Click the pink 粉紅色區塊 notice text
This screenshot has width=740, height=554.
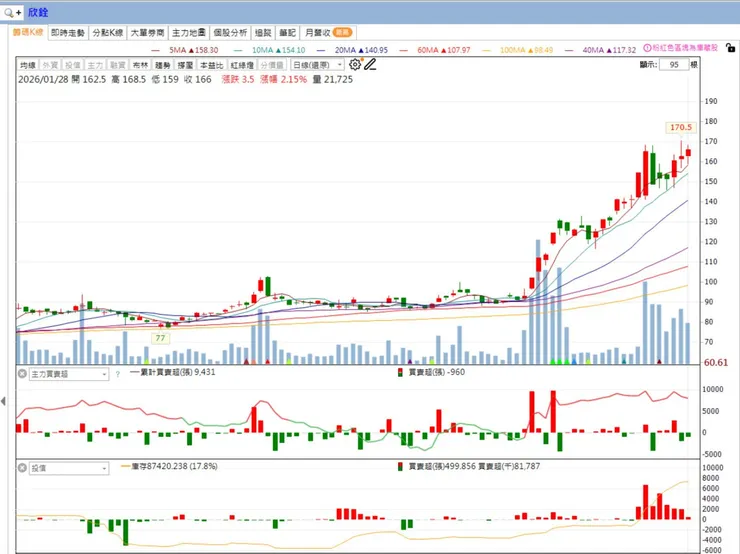(x=685, y=48)
